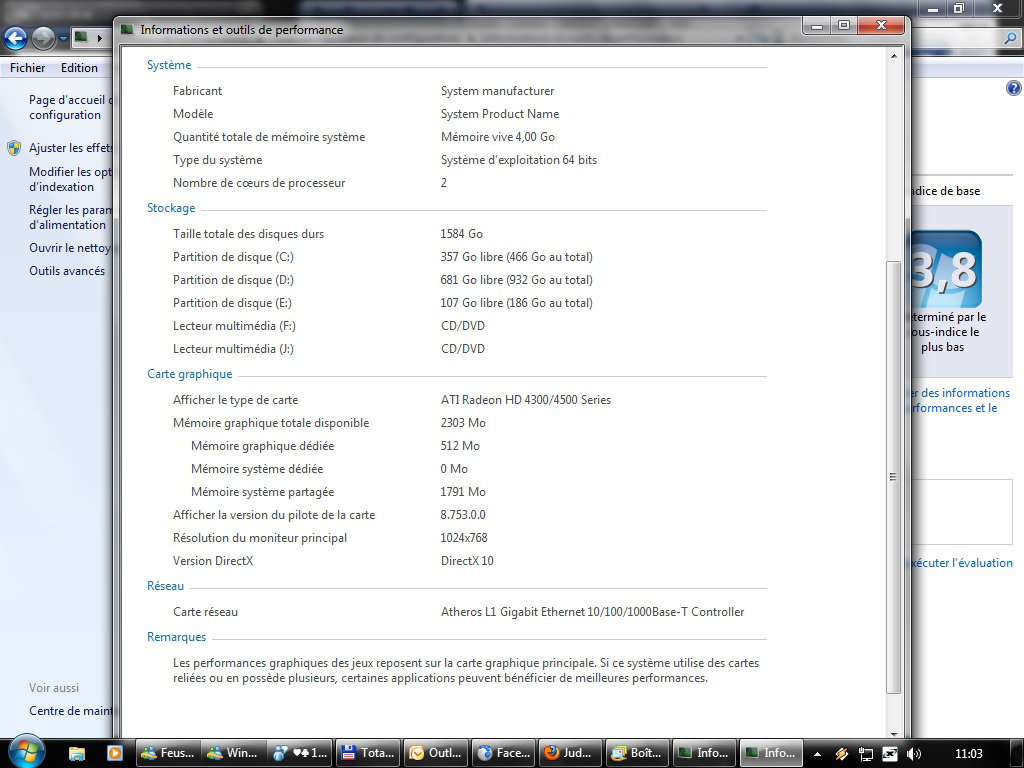
Task: Click the plug-shaped tray icon
Action: 841,754
